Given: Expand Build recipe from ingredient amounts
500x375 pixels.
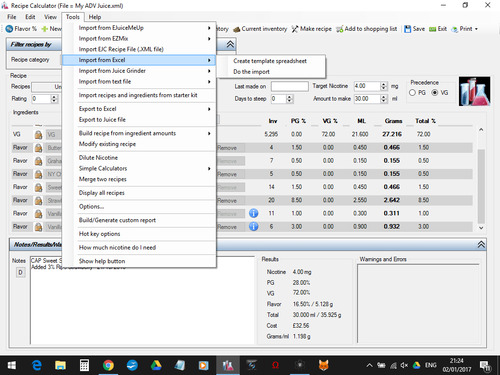Looking at the screenshot, I should point(209,133).
